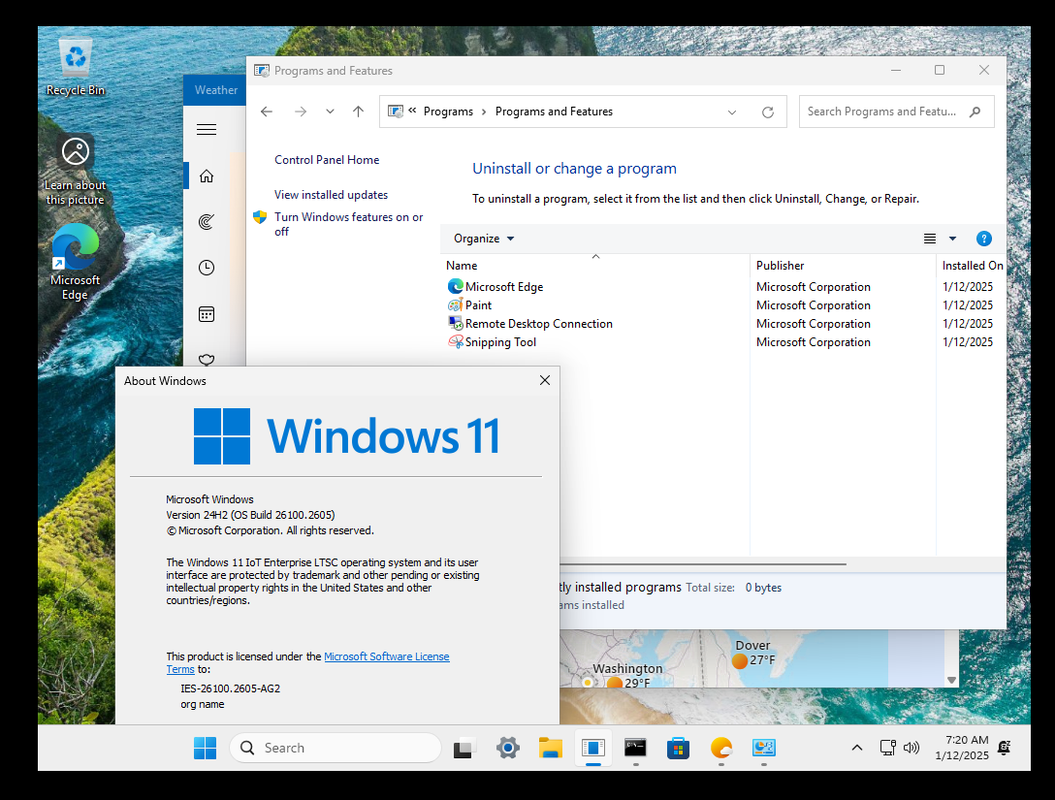
Task: Show hidden icons tray chevron
Action: click(x=857, y=748)
